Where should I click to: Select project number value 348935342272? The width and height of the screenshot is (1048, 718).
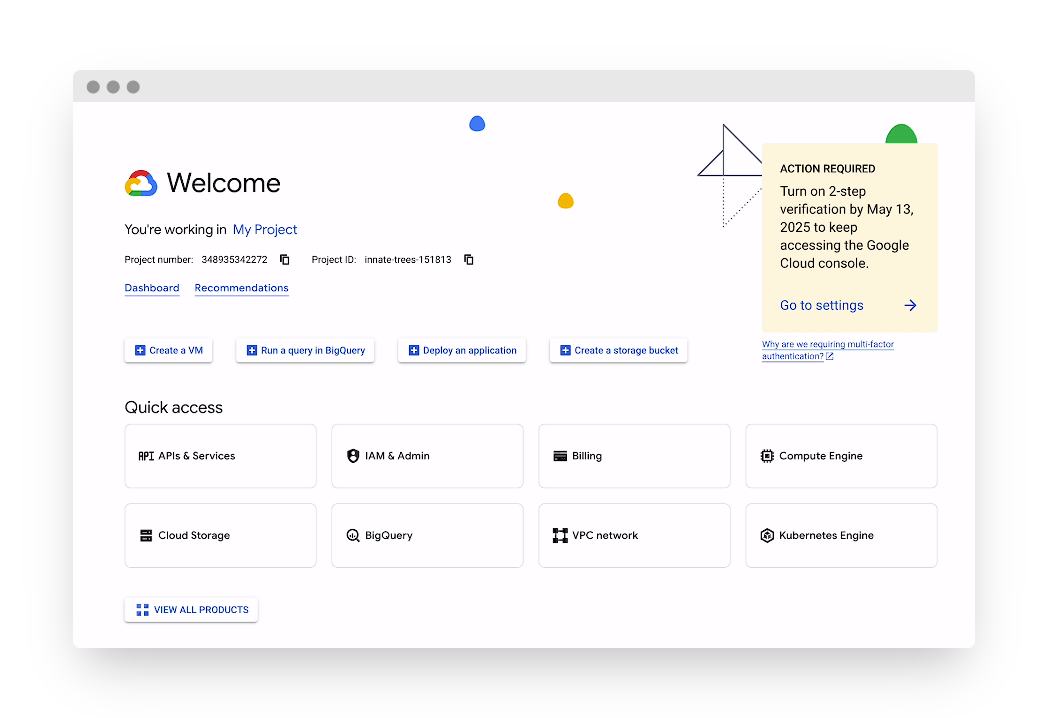[235, 259]
